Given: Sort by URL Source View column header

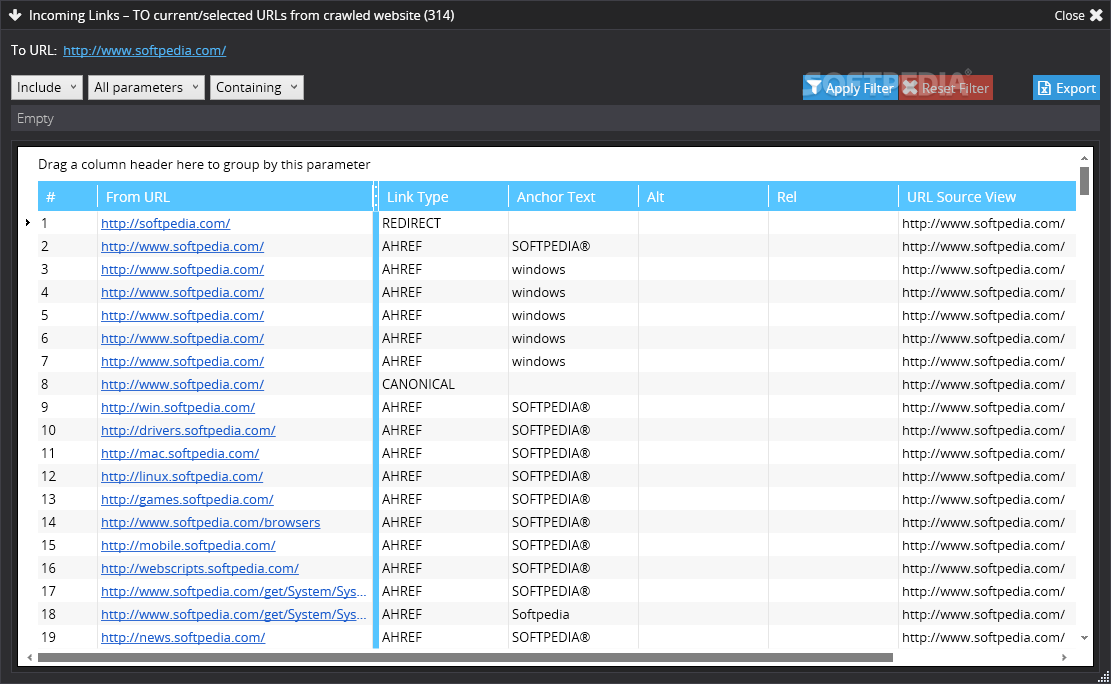Looking at the screenshot, I should point(987,196).
